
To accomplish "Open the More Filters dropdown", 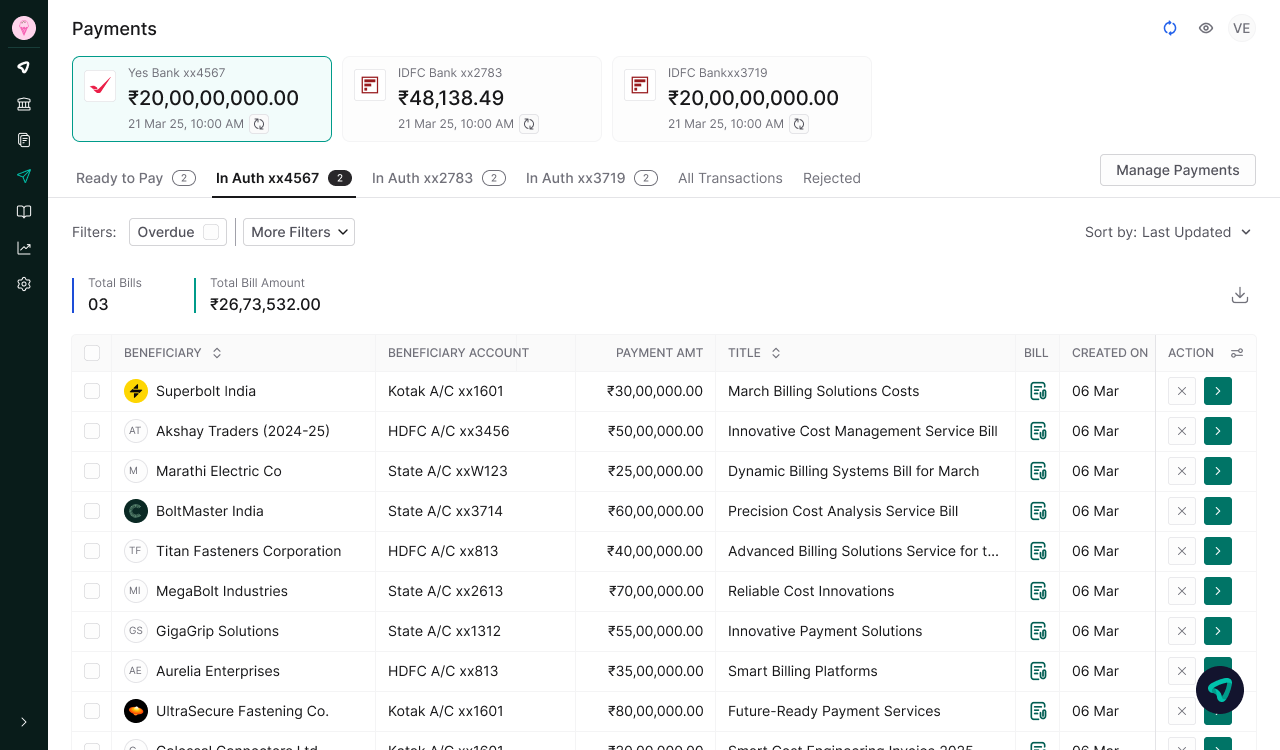I will point(298,231).
